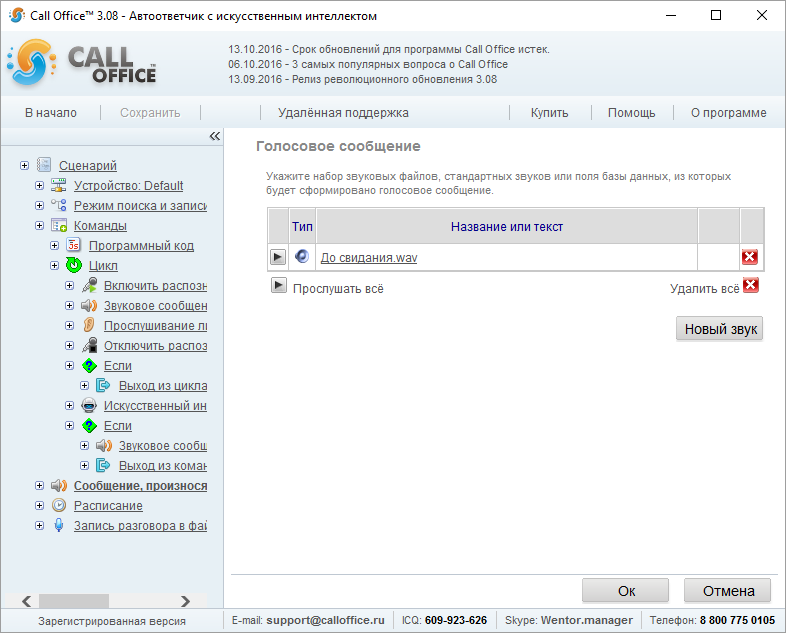The width and height of the screenshot is (786, 633).
Task: Click the tree panel scroll right arrow
Action: [x=185, y=600]
